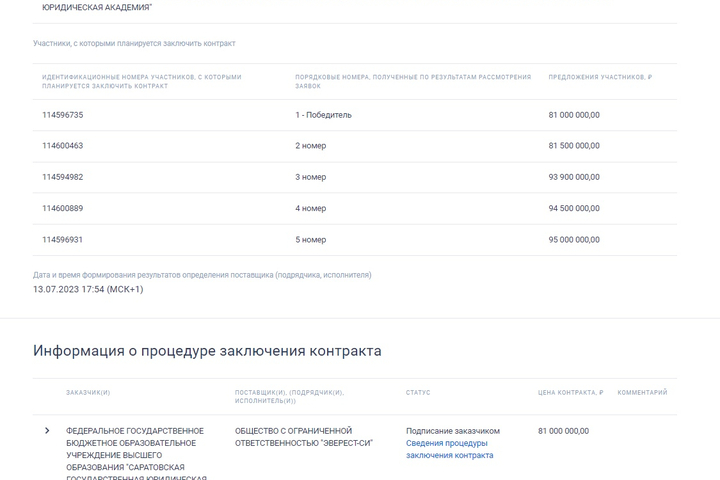Click the 'Цена контракта, ₽' column header
Screen dimensions: 720x480
570,393
